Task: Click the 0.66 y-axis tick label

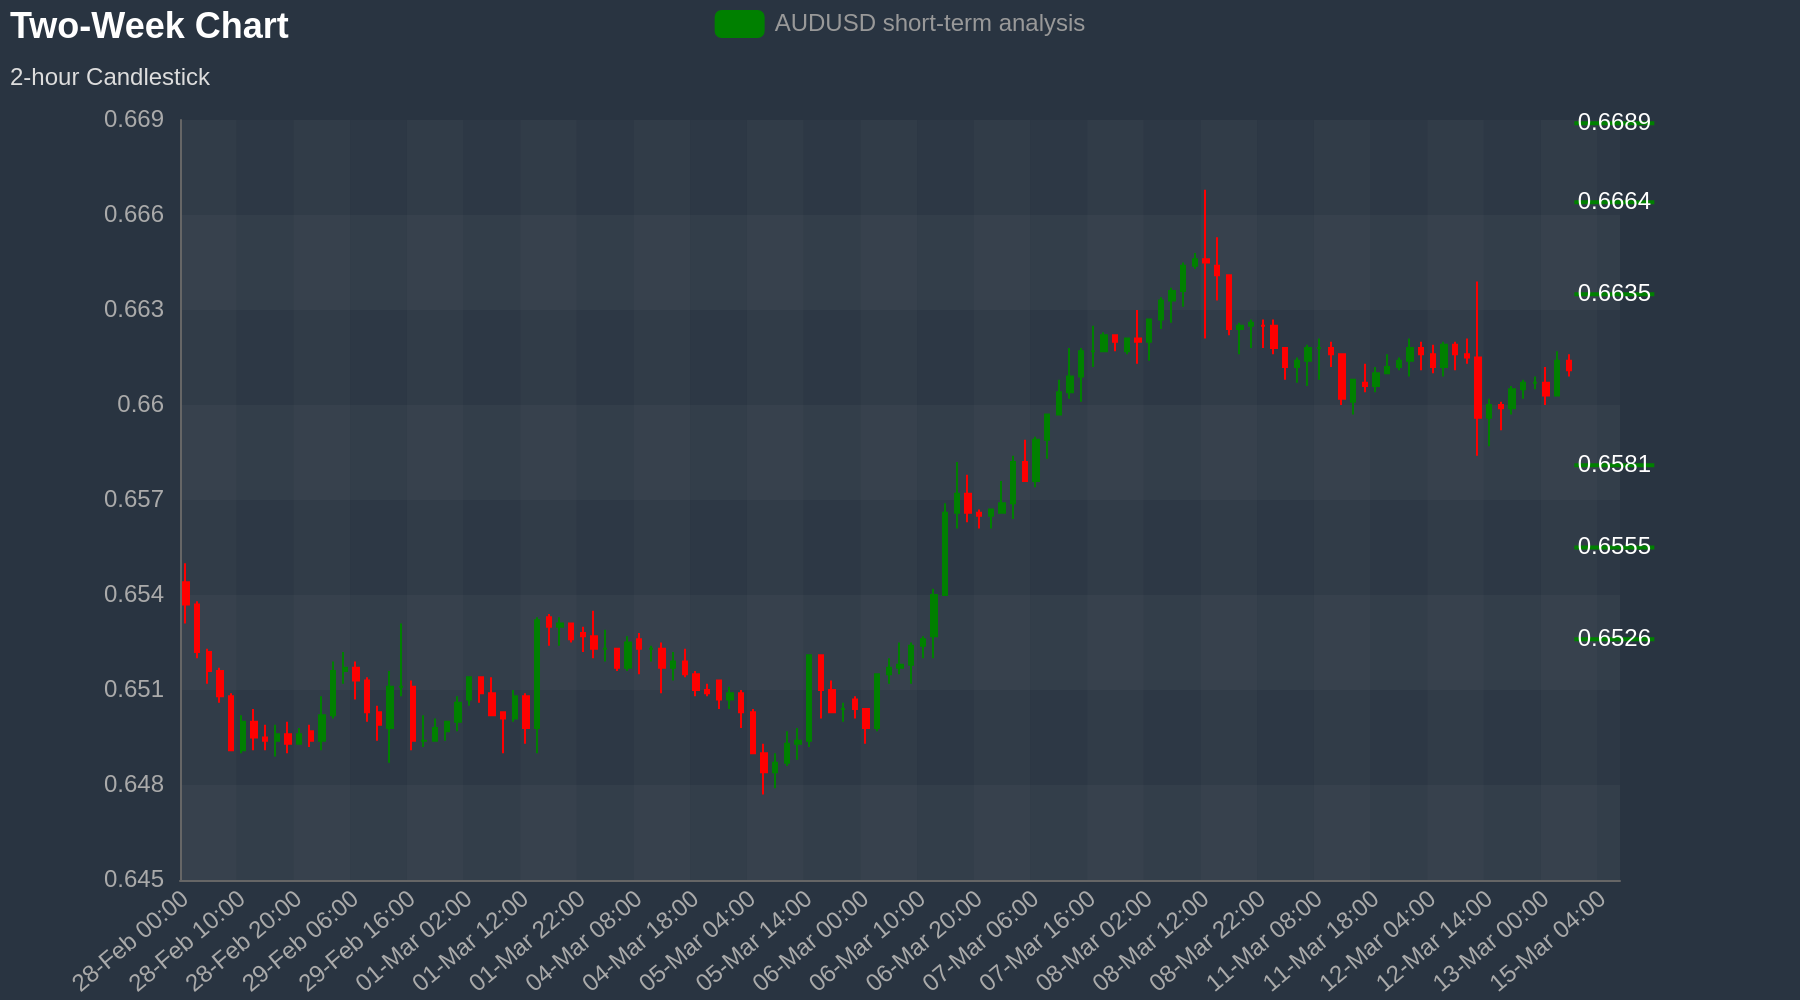Action: 141,405
